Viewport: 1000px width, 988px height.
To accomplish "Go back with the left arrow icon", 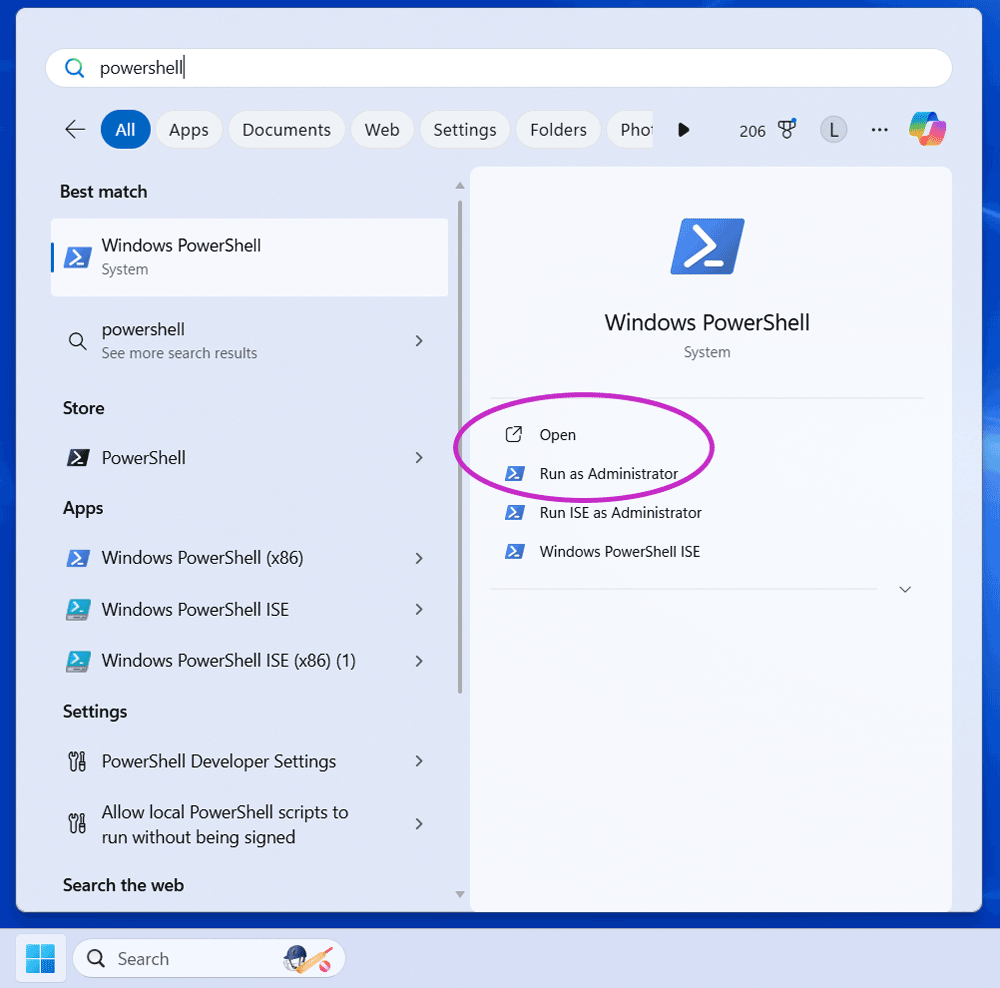I will 75,129.
